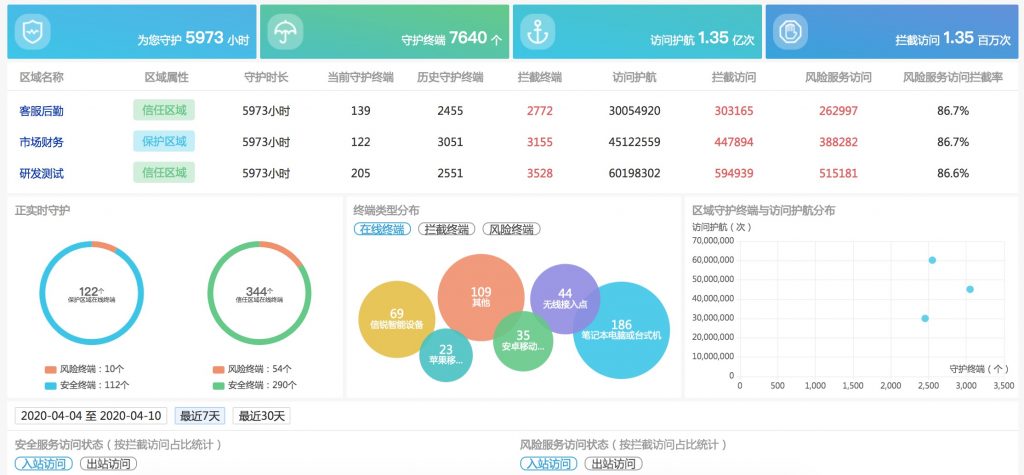Click the 信任区域 tag in the 客服后勤 row
This screenshot has width=1024, height=475.
pyautogui.click(x=164, y=110)
